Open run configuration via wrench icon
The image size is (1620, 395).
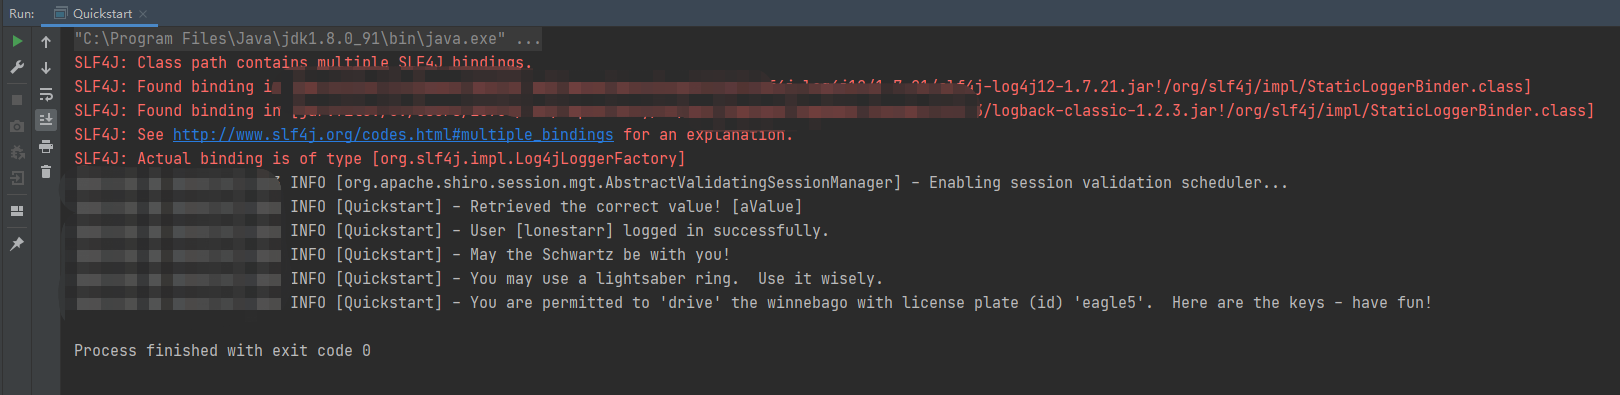click(x=17, y=67)
